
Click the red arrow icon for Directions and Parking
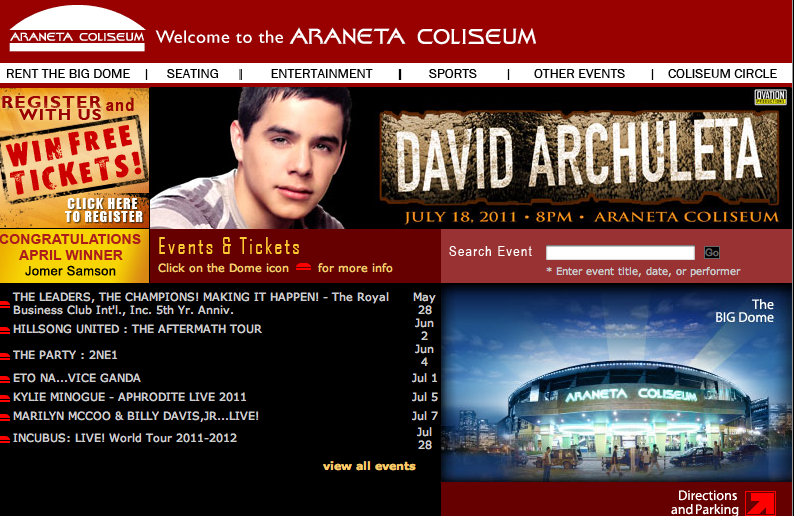760,503
